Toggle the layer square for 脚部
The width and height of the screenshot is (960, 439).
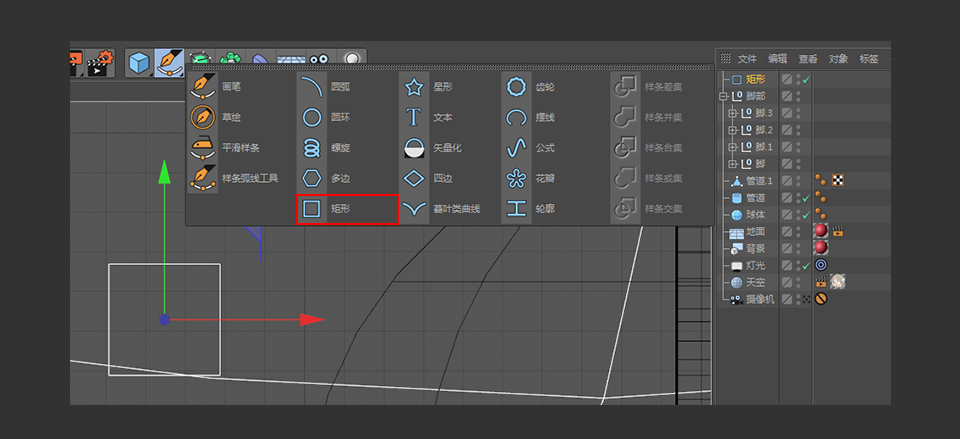pos(787,97)
